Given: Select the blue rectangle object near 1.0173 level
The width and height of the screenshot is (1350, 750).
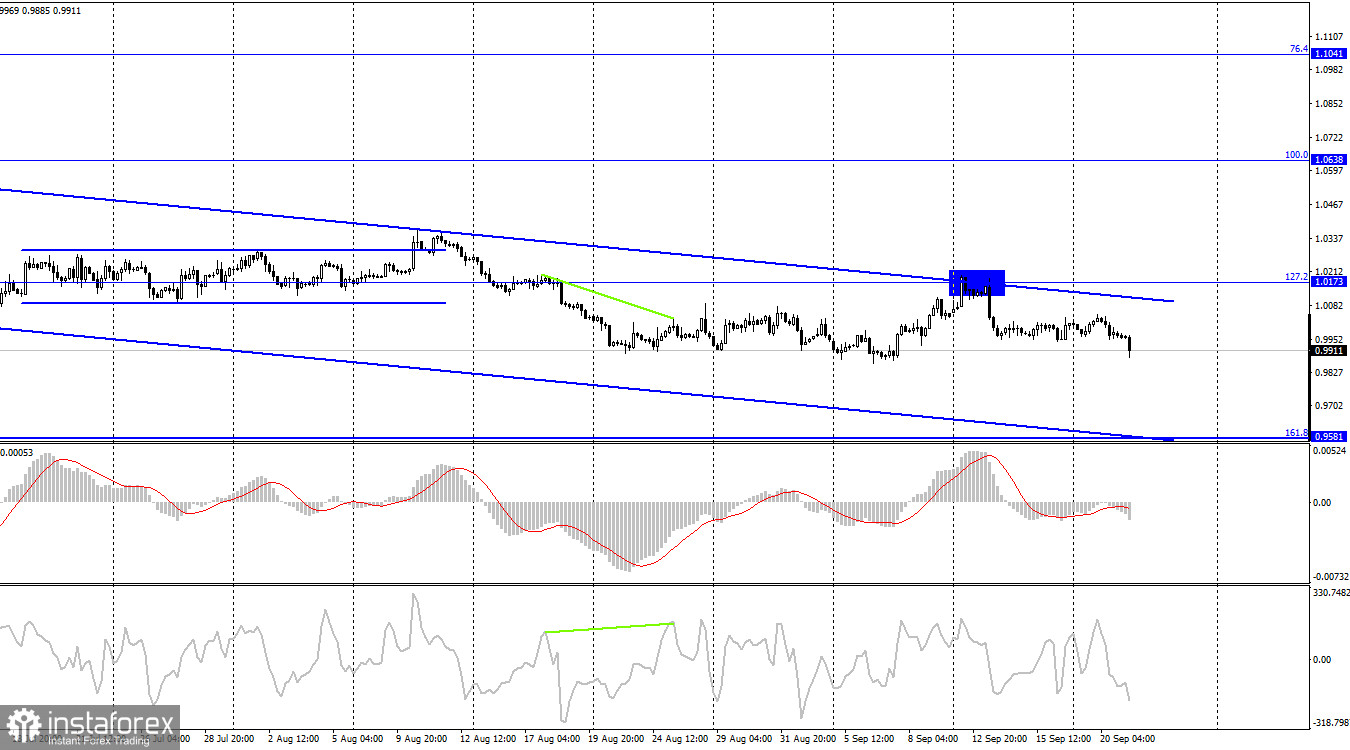Looking at the screenshot, I should point(977,283).
